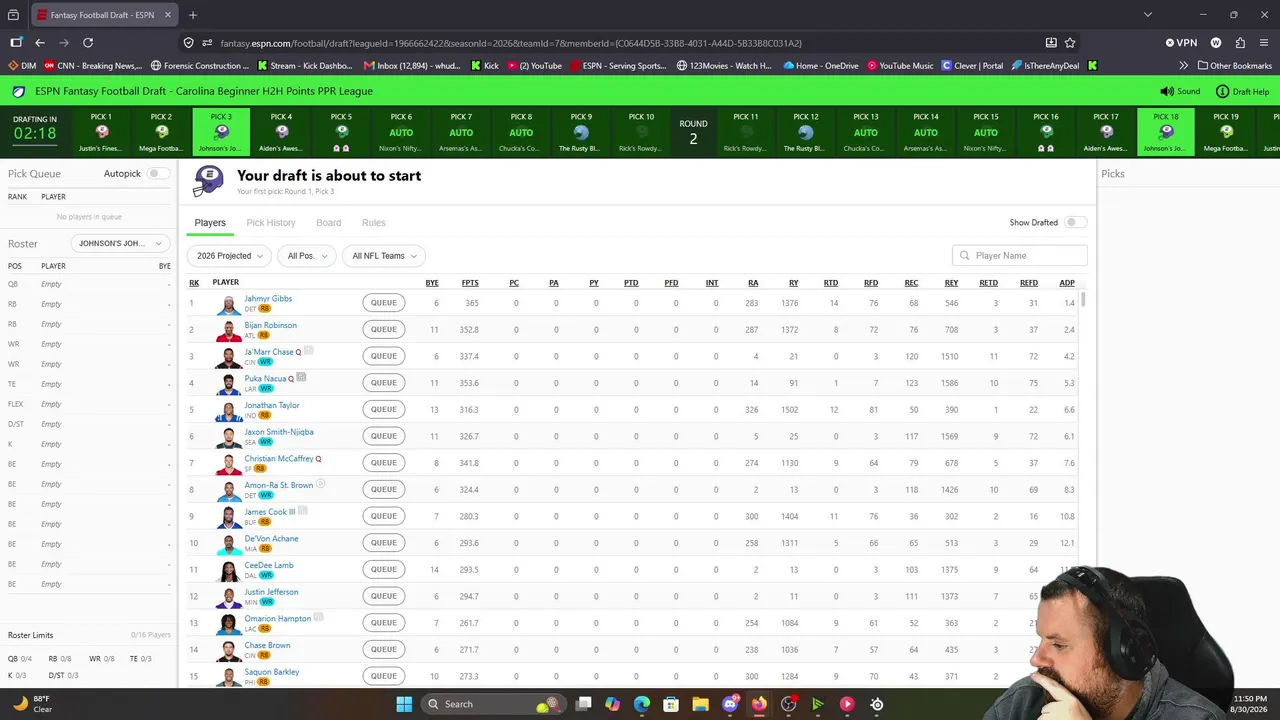Select Pick 3 in the draft order strip

221,132
